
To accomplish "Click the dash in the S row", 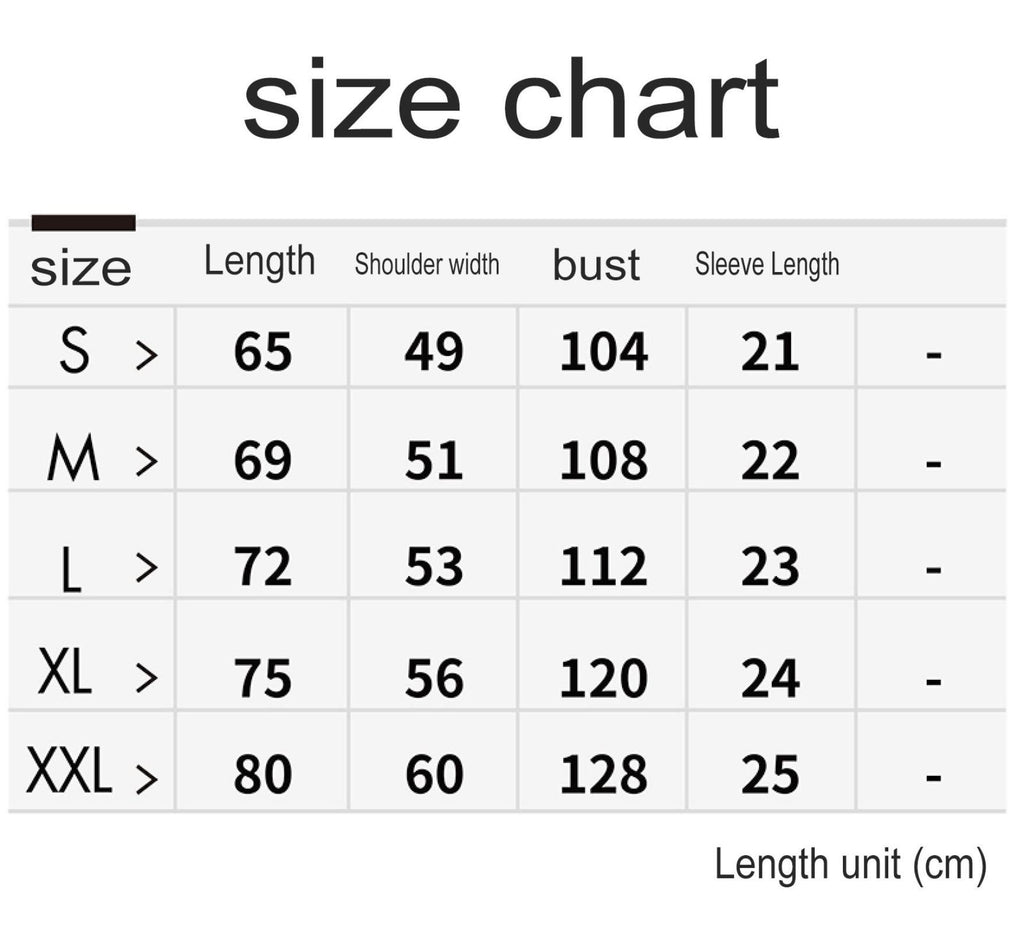I will coord(934,354).
